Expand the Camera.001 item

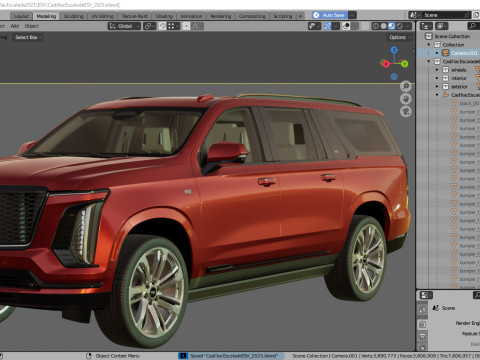(x=437, y=53)
